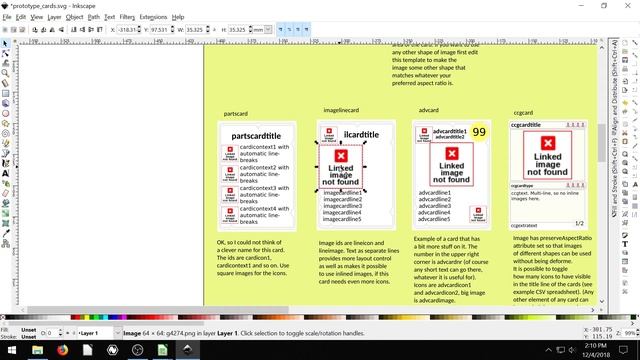This screenshot has width=640, height=360.
Task: Step the opacity O spinner
Action: (x=60, y=333)
